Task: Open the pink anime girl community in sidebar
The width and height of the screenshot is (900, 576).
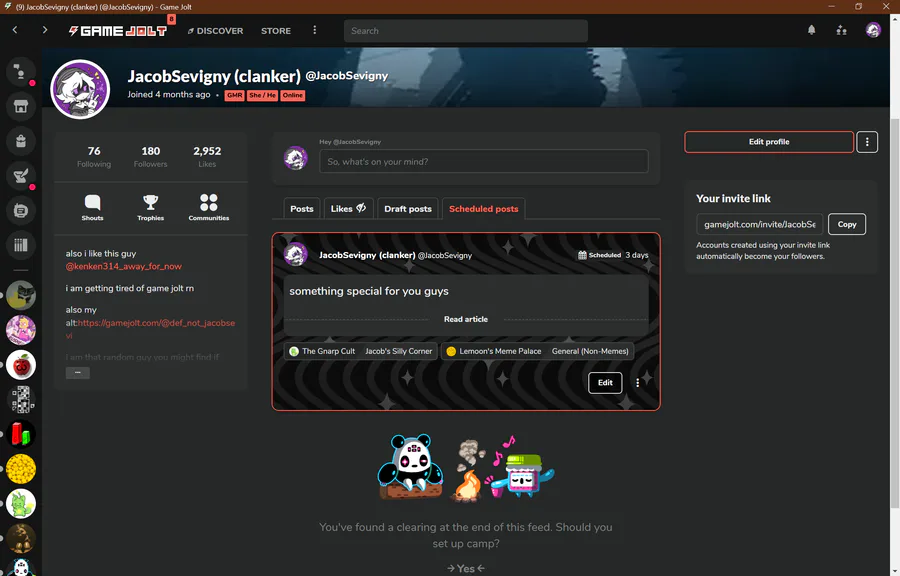Action: [21, 330]
